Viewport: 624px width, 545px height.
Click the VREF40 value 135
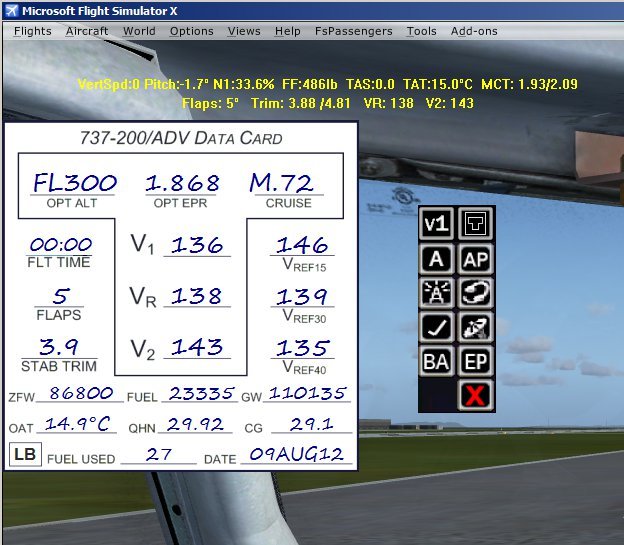click(303, 348)
